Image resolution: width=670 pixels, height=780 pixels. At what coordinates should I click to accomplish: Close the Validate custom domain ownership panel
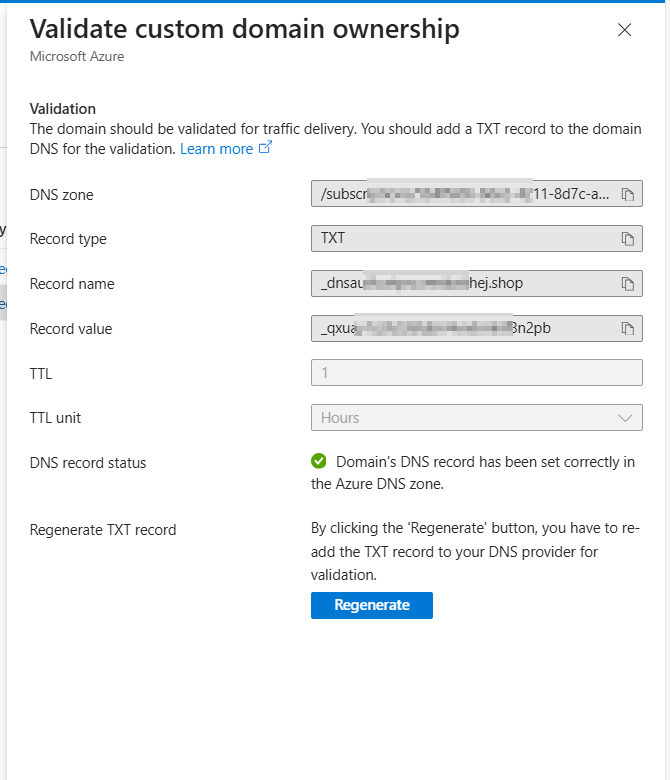point(624,30)
